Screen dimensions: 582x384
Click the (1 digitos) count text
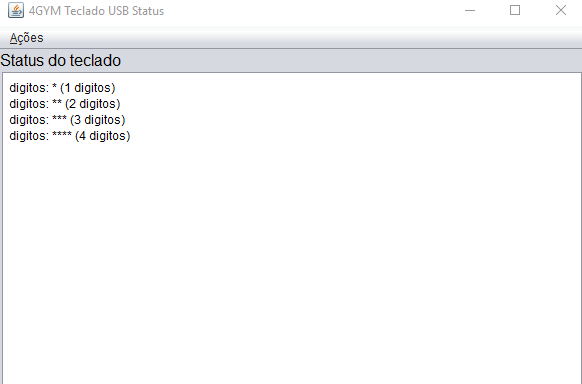pos(88,88)
